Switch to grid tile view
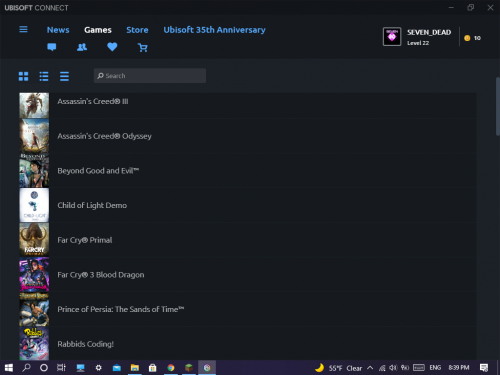The width and height of the screenshot is (500, 375). 23,76
